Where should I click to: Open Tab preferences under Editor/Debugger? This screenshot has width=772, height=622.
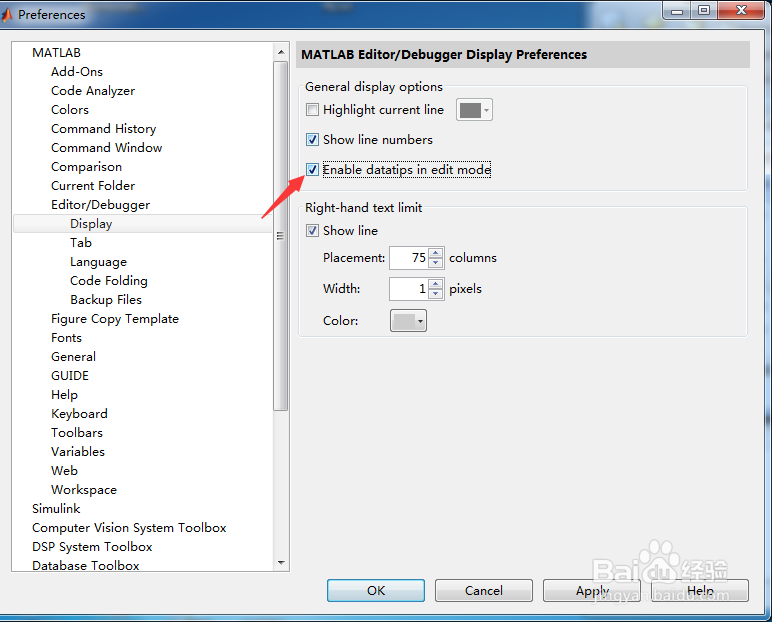click(81, 243)
